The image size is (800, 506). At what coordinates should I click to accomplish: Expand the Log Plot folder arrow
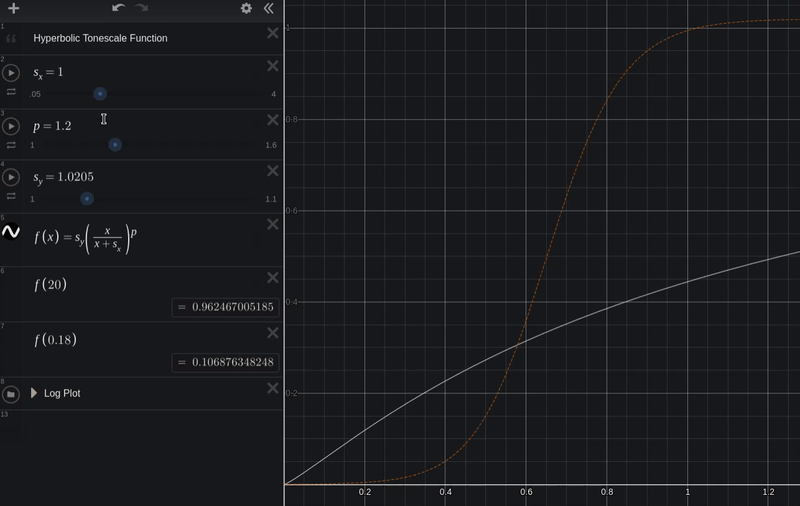coord(34,393)
